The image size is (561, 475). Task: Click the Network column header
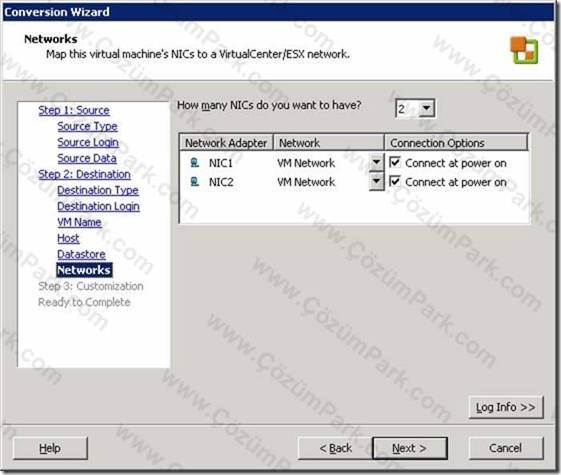pyautogui.click(x=328, y=143)
